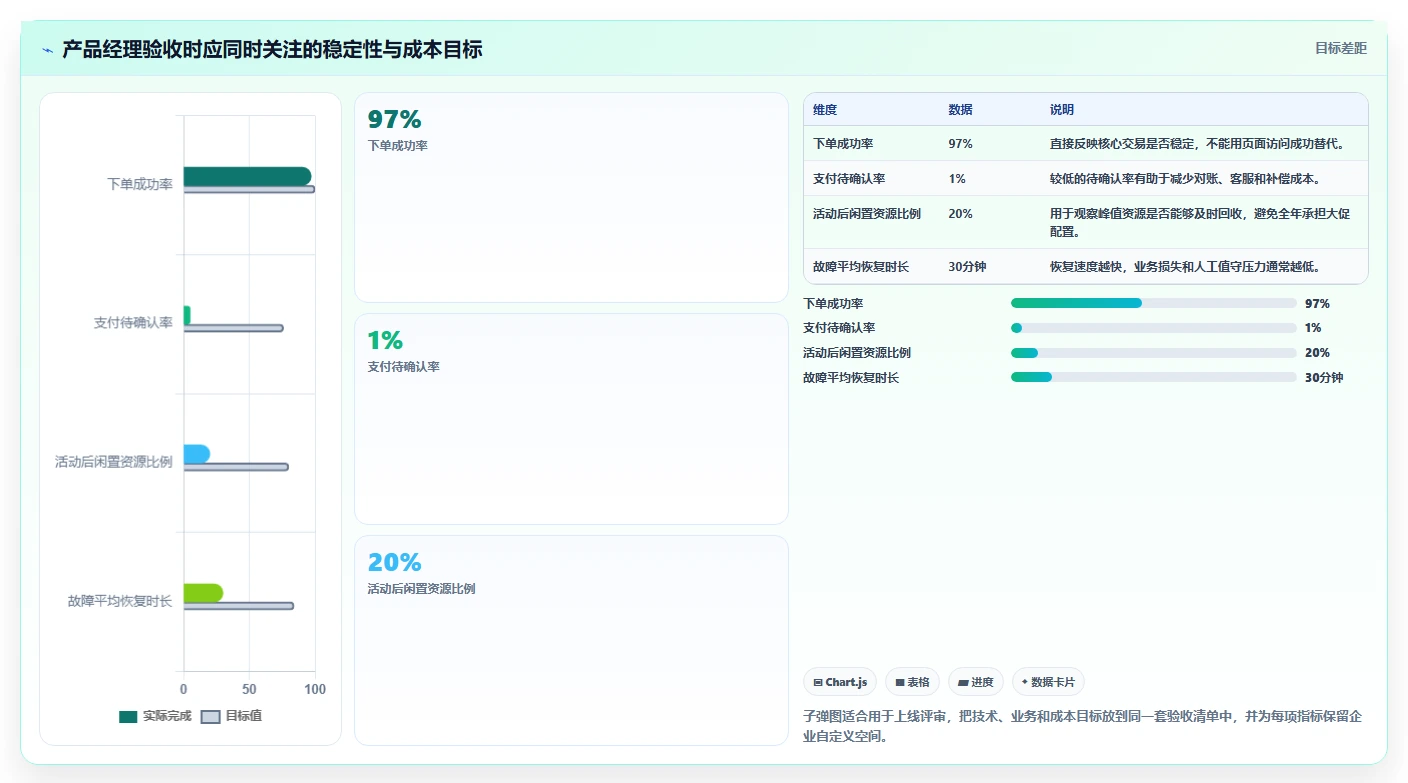The image size is (1408, 783).
Task: Select the 数据卡片 tag chip
Action: click(x=1048, y=682)
